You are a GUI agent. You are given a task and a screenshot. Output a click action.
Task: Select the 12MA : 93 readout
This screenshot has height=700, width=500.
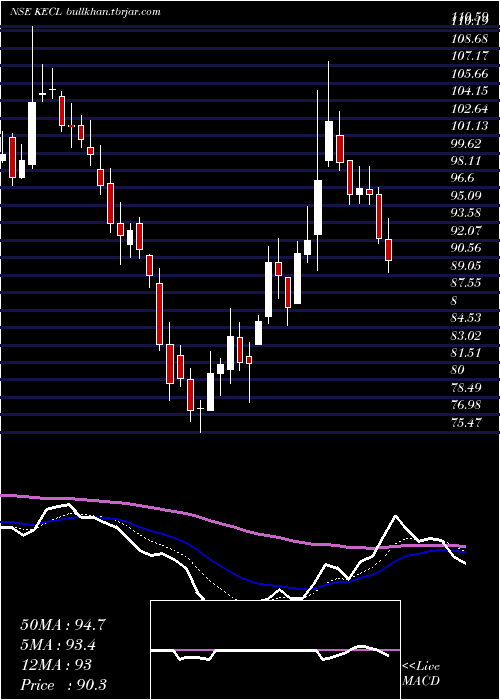tap(56, 665)
